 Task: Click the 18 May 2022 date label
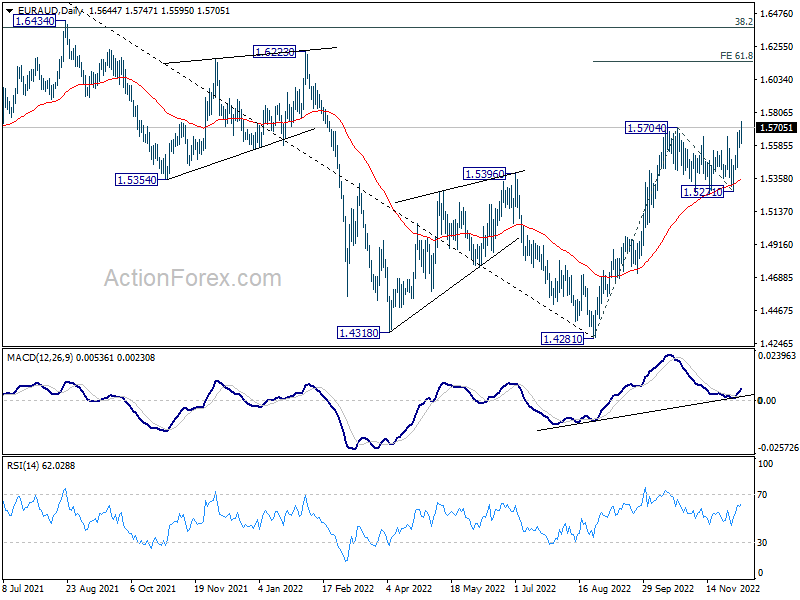pos(477,588)
